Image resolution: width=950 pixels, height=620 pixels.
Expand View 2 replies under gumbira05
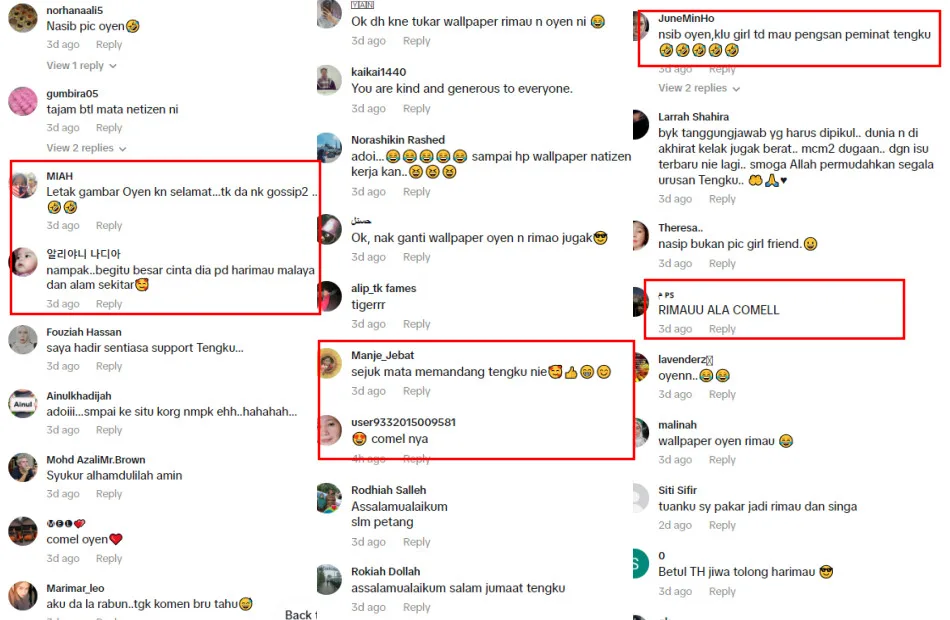[x=86, y=148]
